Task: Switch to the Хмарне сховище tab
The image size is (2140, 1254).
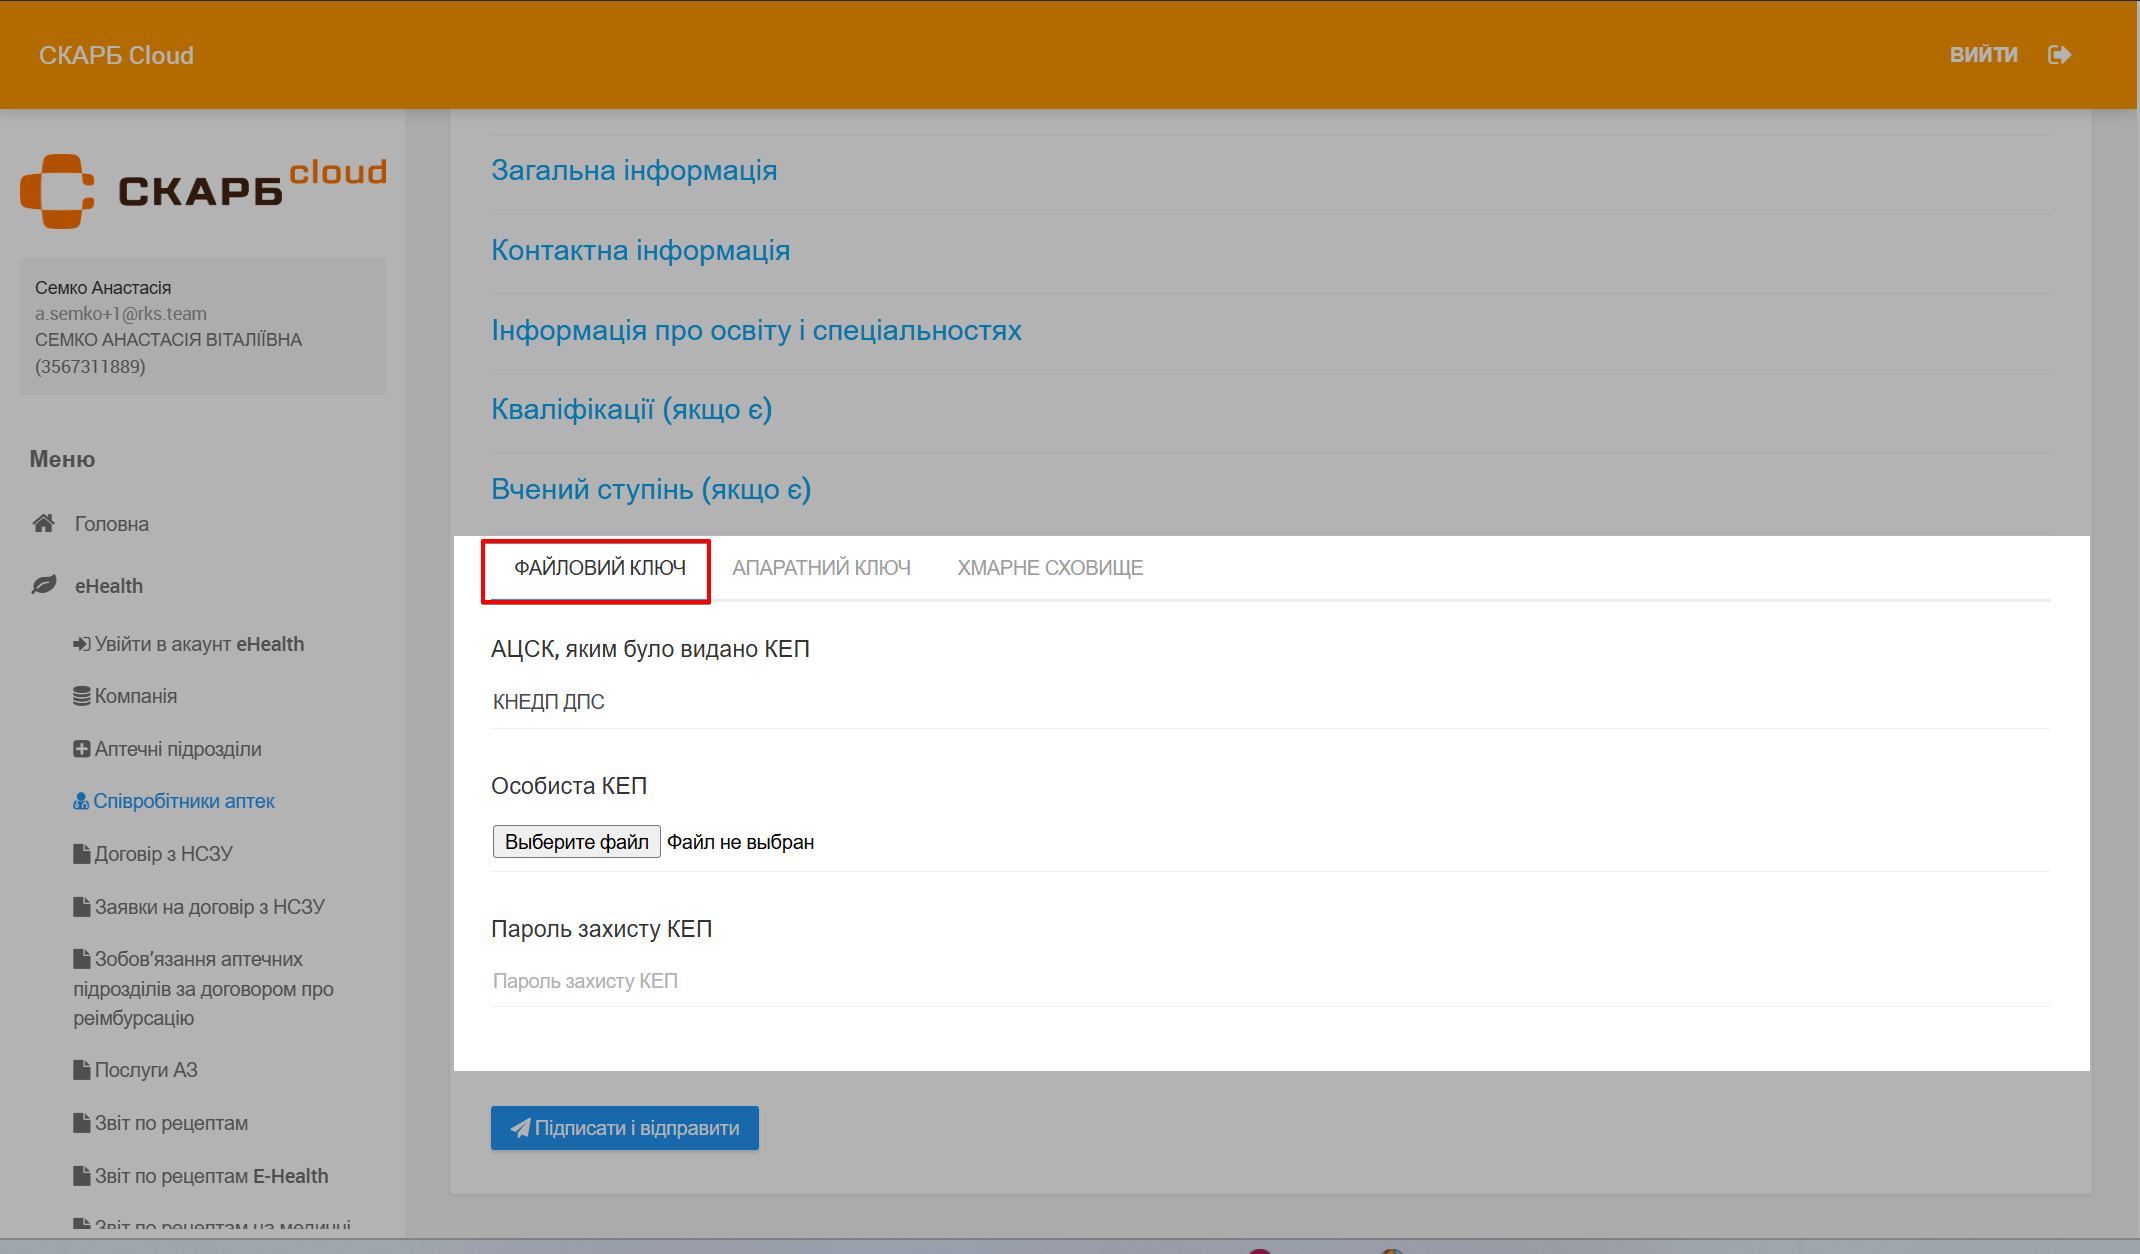Action: [1050, 568]
